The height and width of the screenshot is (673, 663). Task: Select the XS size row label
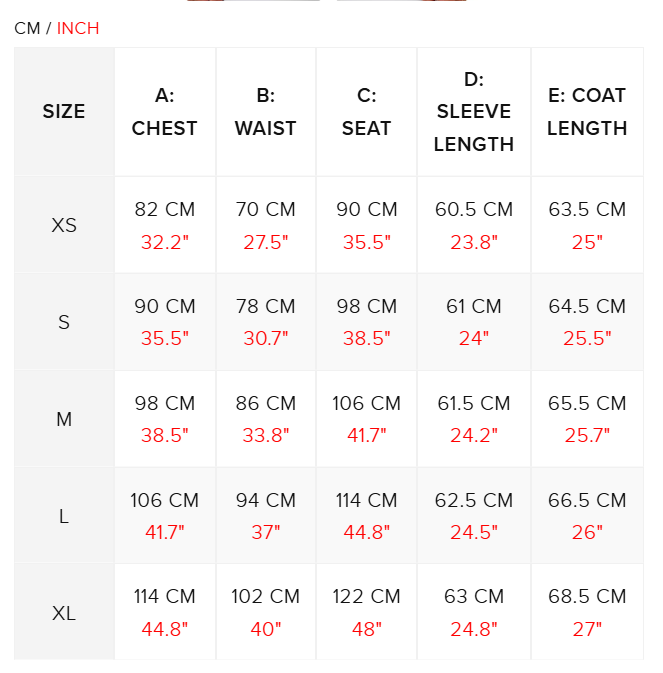[64, 225]
